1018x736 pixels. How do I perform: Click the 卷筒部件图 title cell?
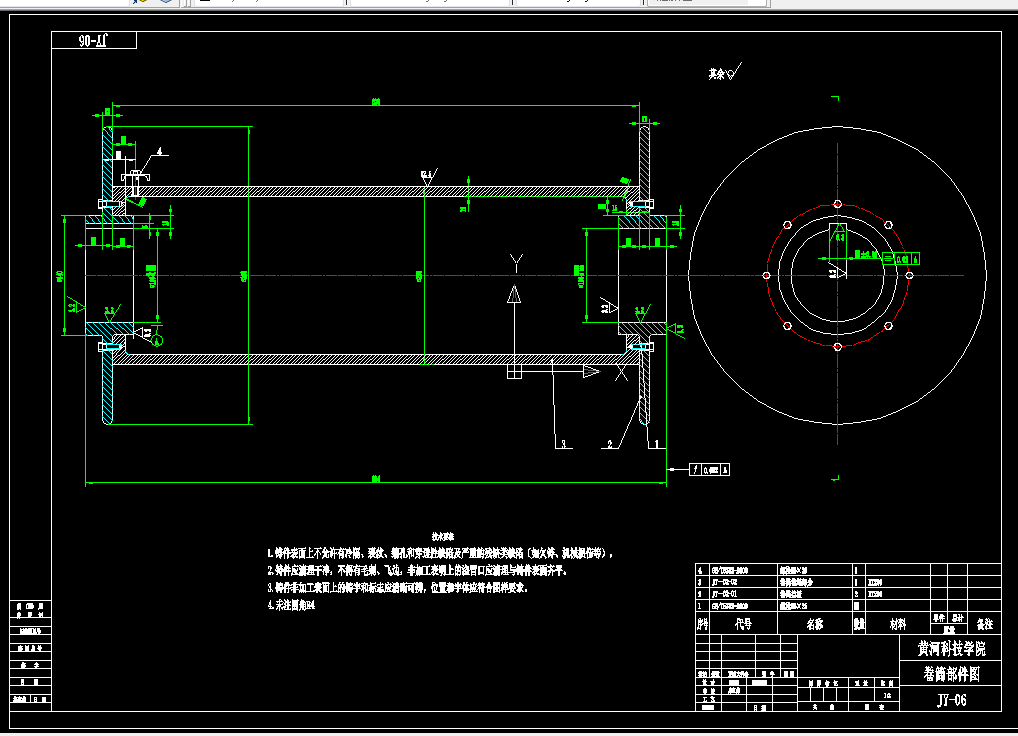tap(950, 674)
